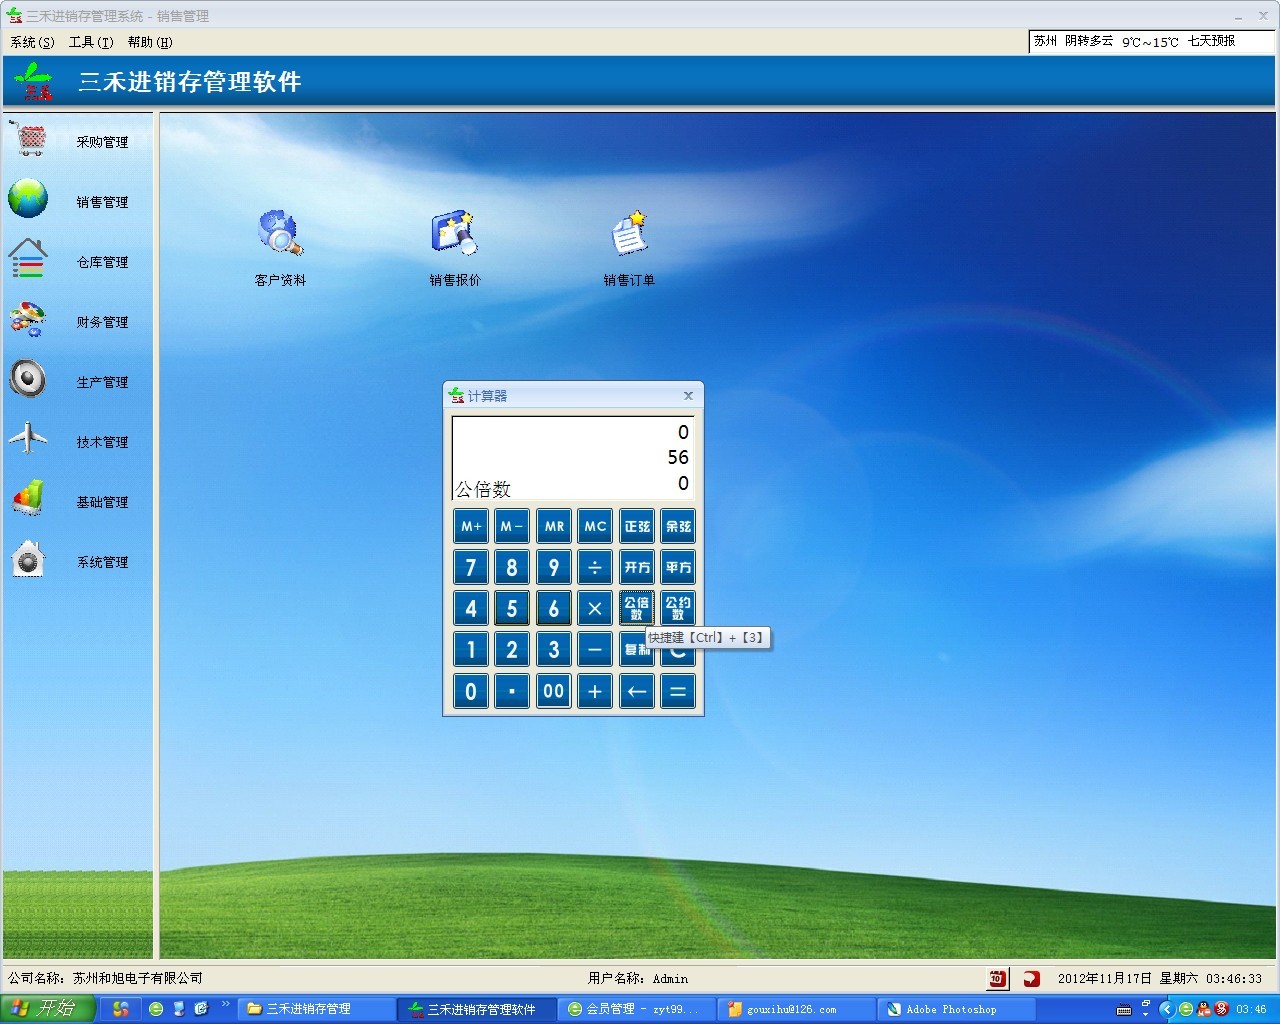The width and height of the screenshot is (1280, 1024).
Task: Switch to 会员管理 taskbar item
Action: tap(636, 1009)
